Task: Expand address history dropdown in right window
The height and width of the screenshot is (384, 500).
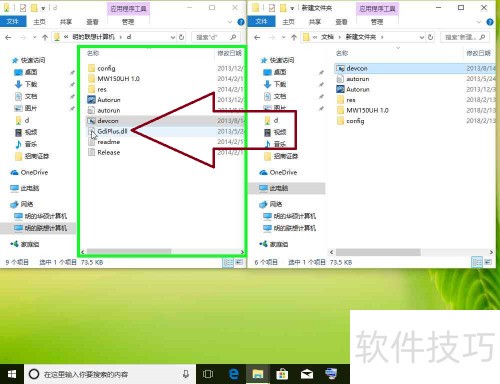Action: pos(422,37)
